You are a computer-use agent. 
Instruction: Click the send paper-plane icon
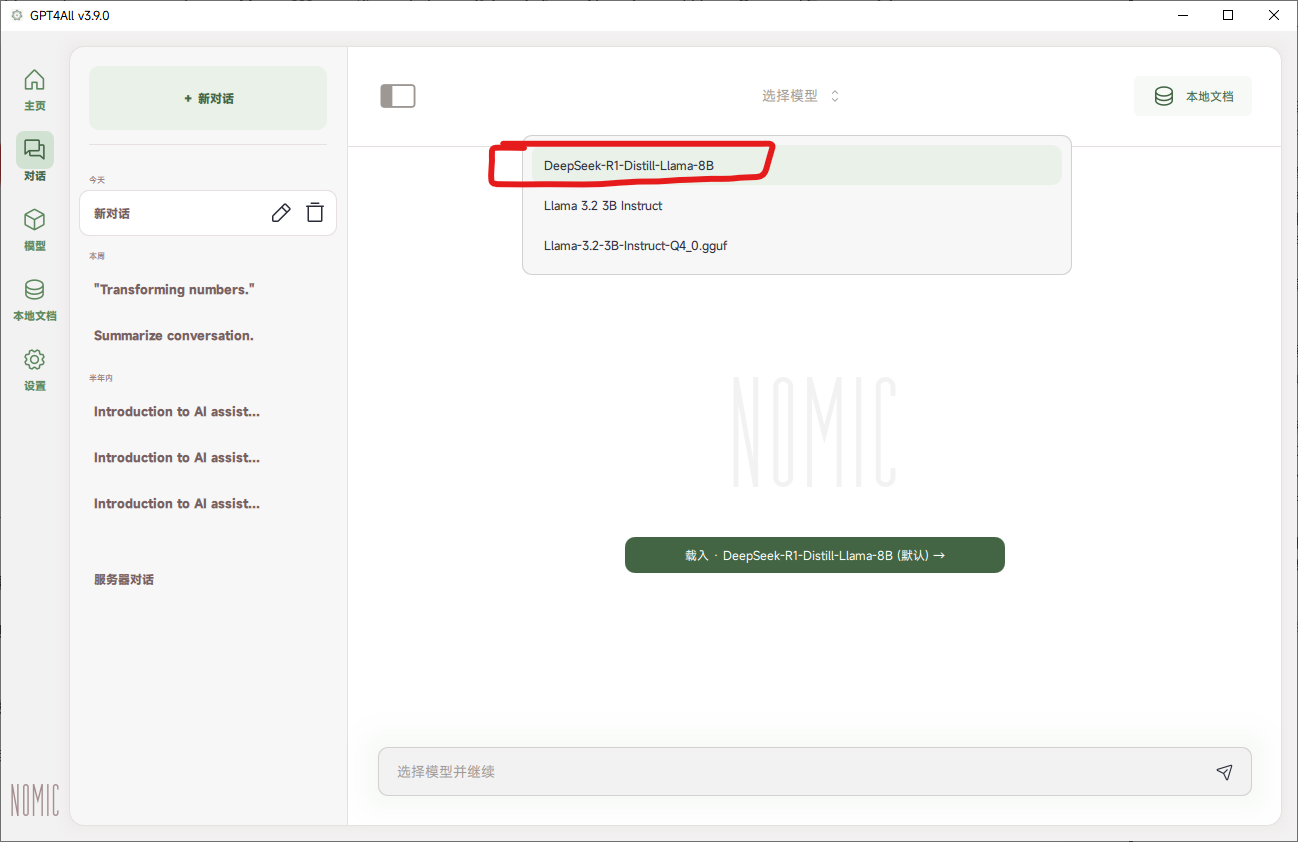(x=1224, y=772)
